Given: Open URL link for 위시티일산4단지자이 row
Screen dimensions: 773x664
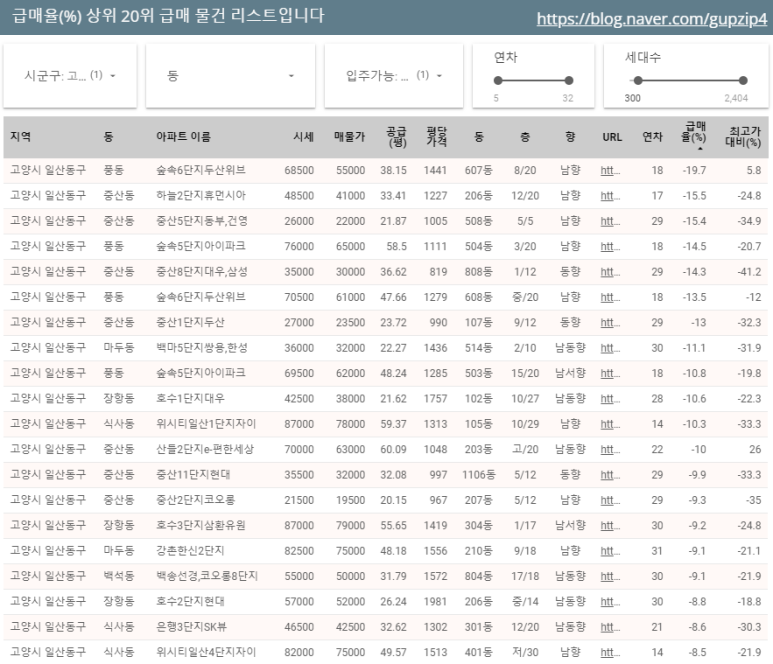Looking at the screenshot, I should (x=610, y=653).
